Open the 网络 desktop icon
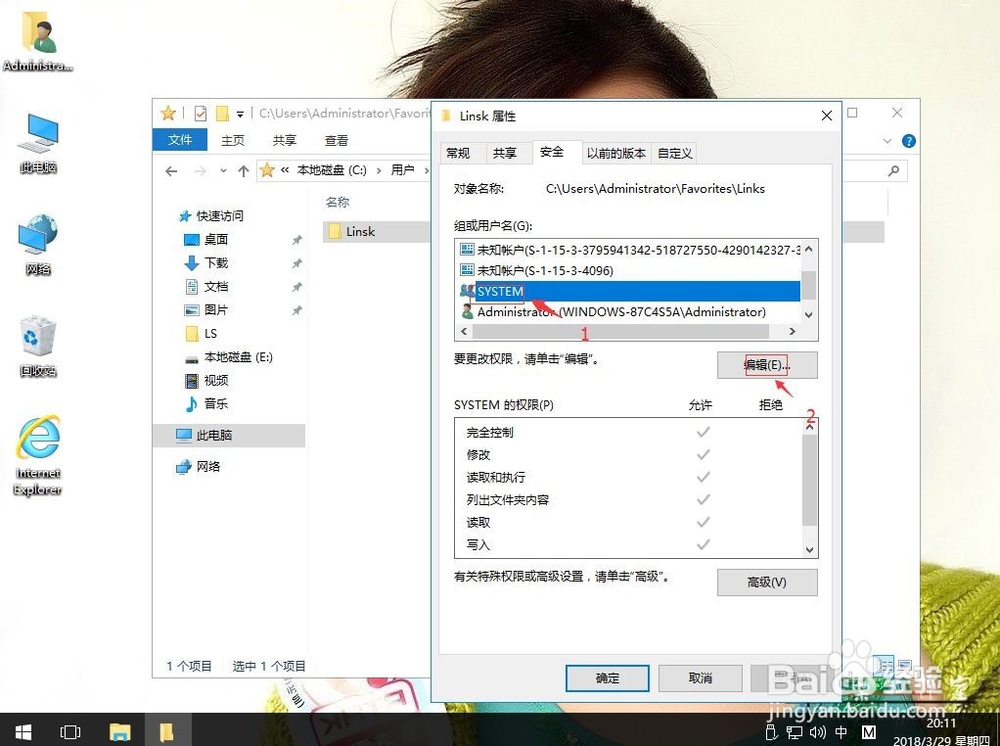The width and height of the screenshot is (1000, 746). (38, 245)
